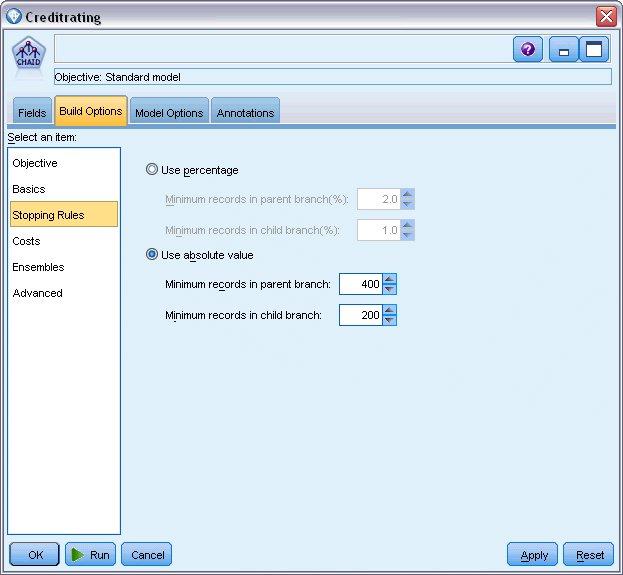This screenshot has width=623, height=575.
Task: Click the Apply button
Action: tap(532, 554)
